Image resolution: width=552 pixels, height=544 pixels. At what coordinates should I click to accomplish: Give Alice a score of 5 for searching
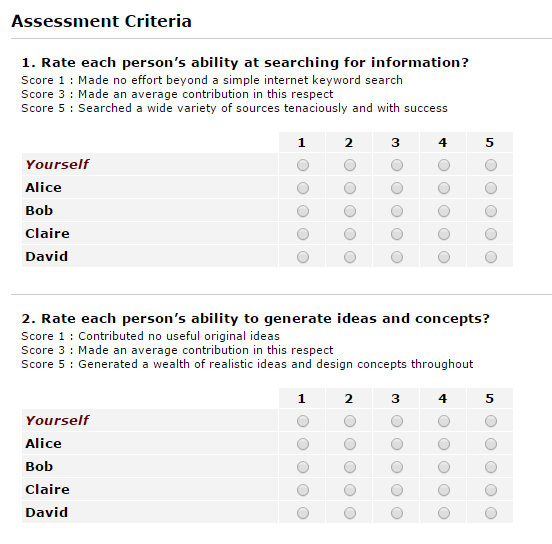point(491,188)
